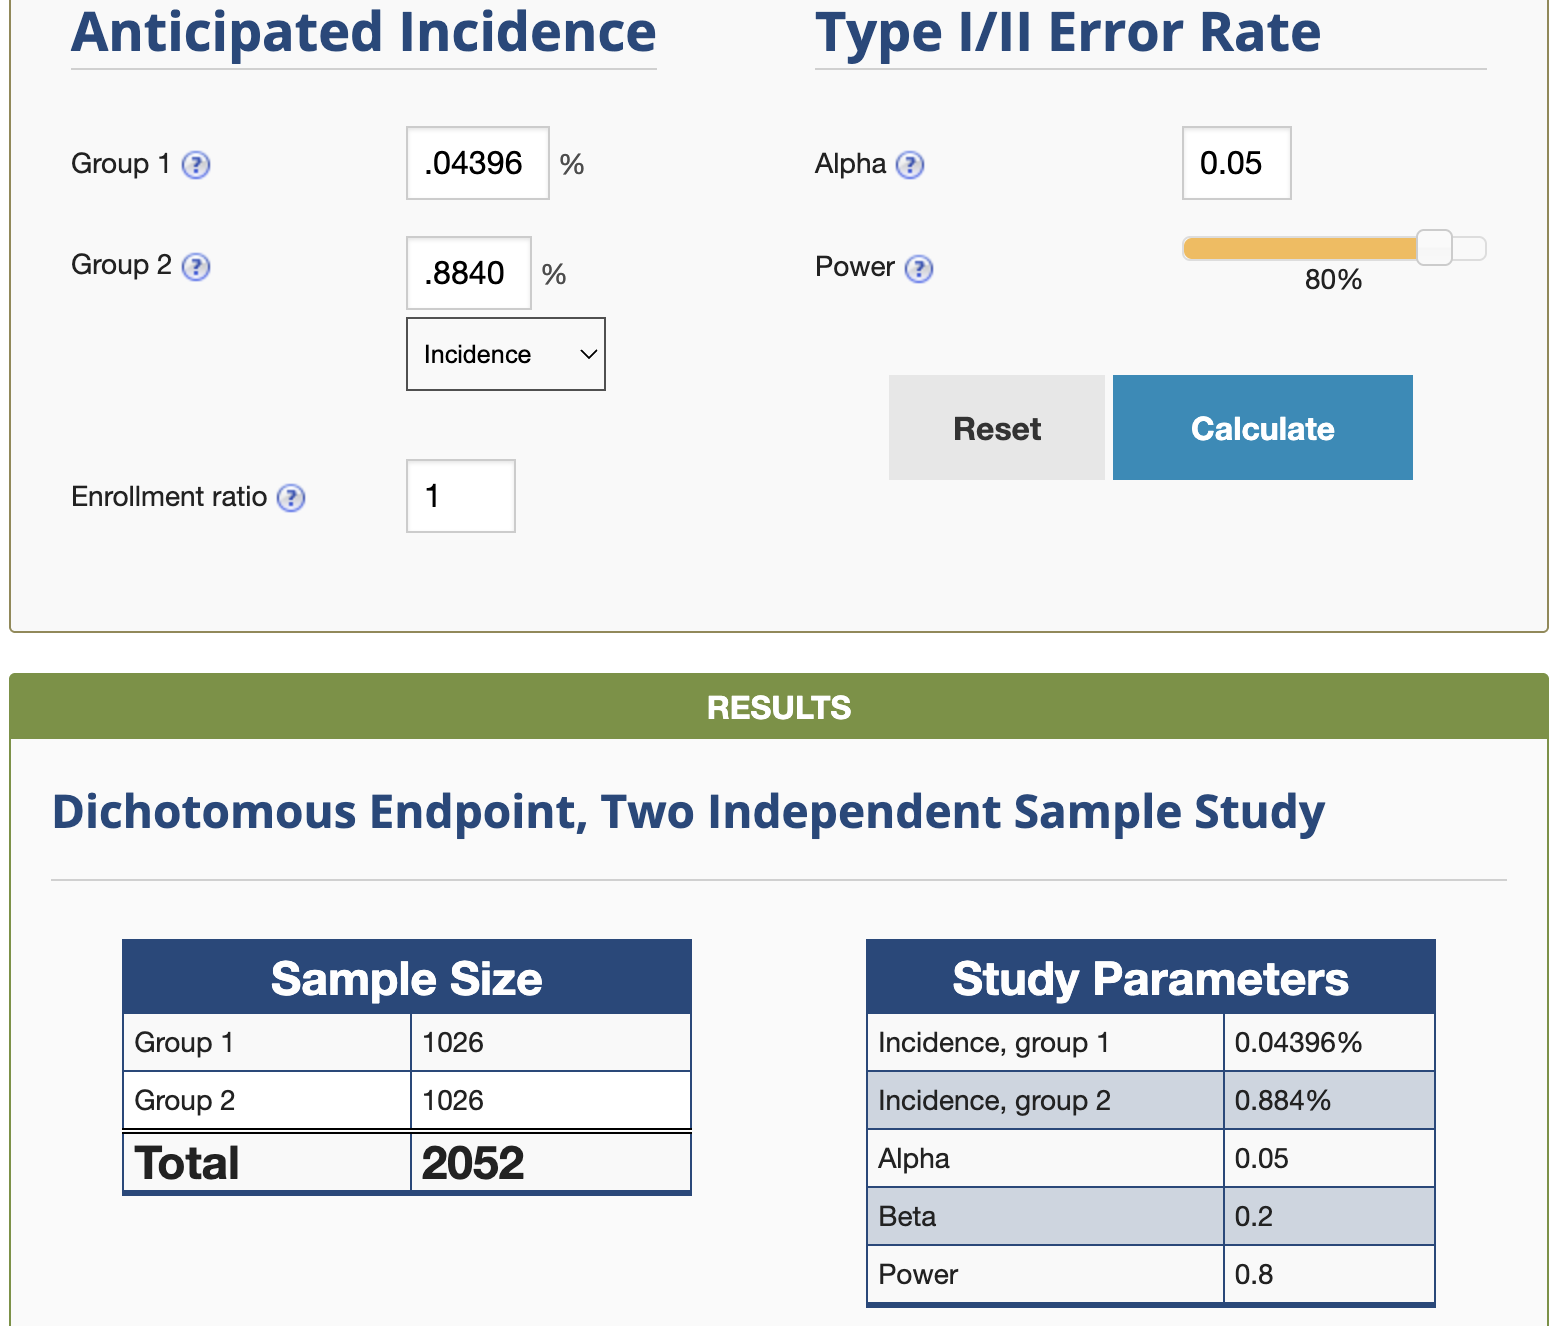
Task: Select the Alpha value input field
Action: (1236, 163)
